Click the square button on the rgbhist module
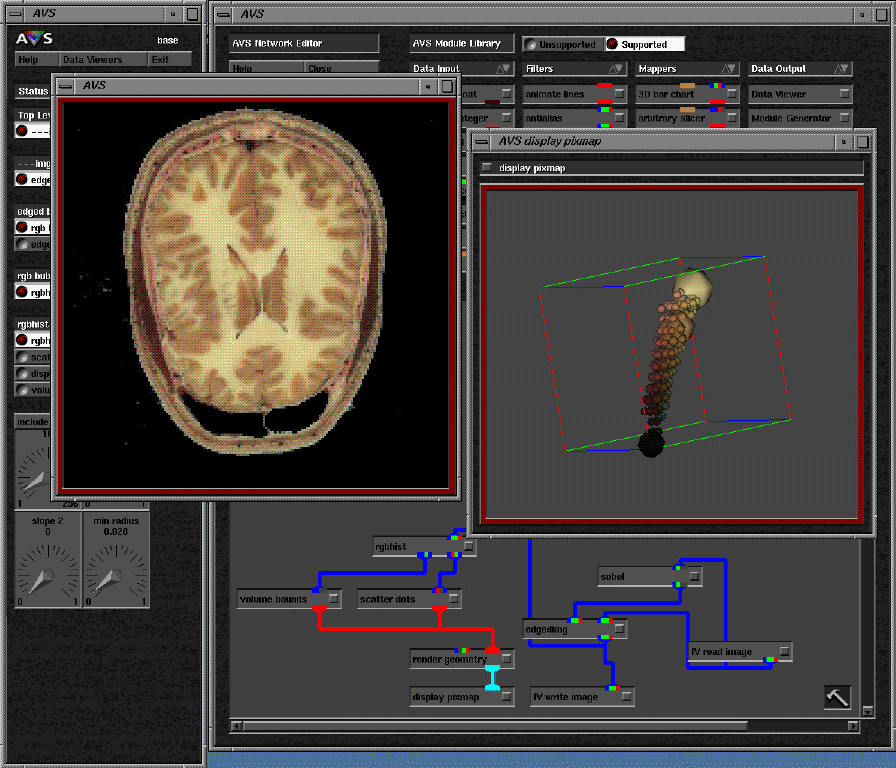Image resolution: width=896 pixels, height=768 pixels. (x=469, y=546)
